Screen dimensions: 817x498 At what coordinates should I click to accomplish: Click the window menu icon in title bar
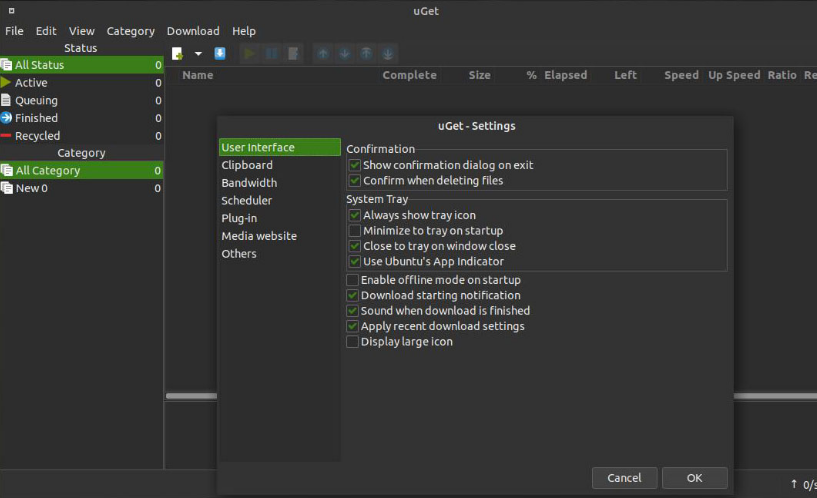[11, 10]
